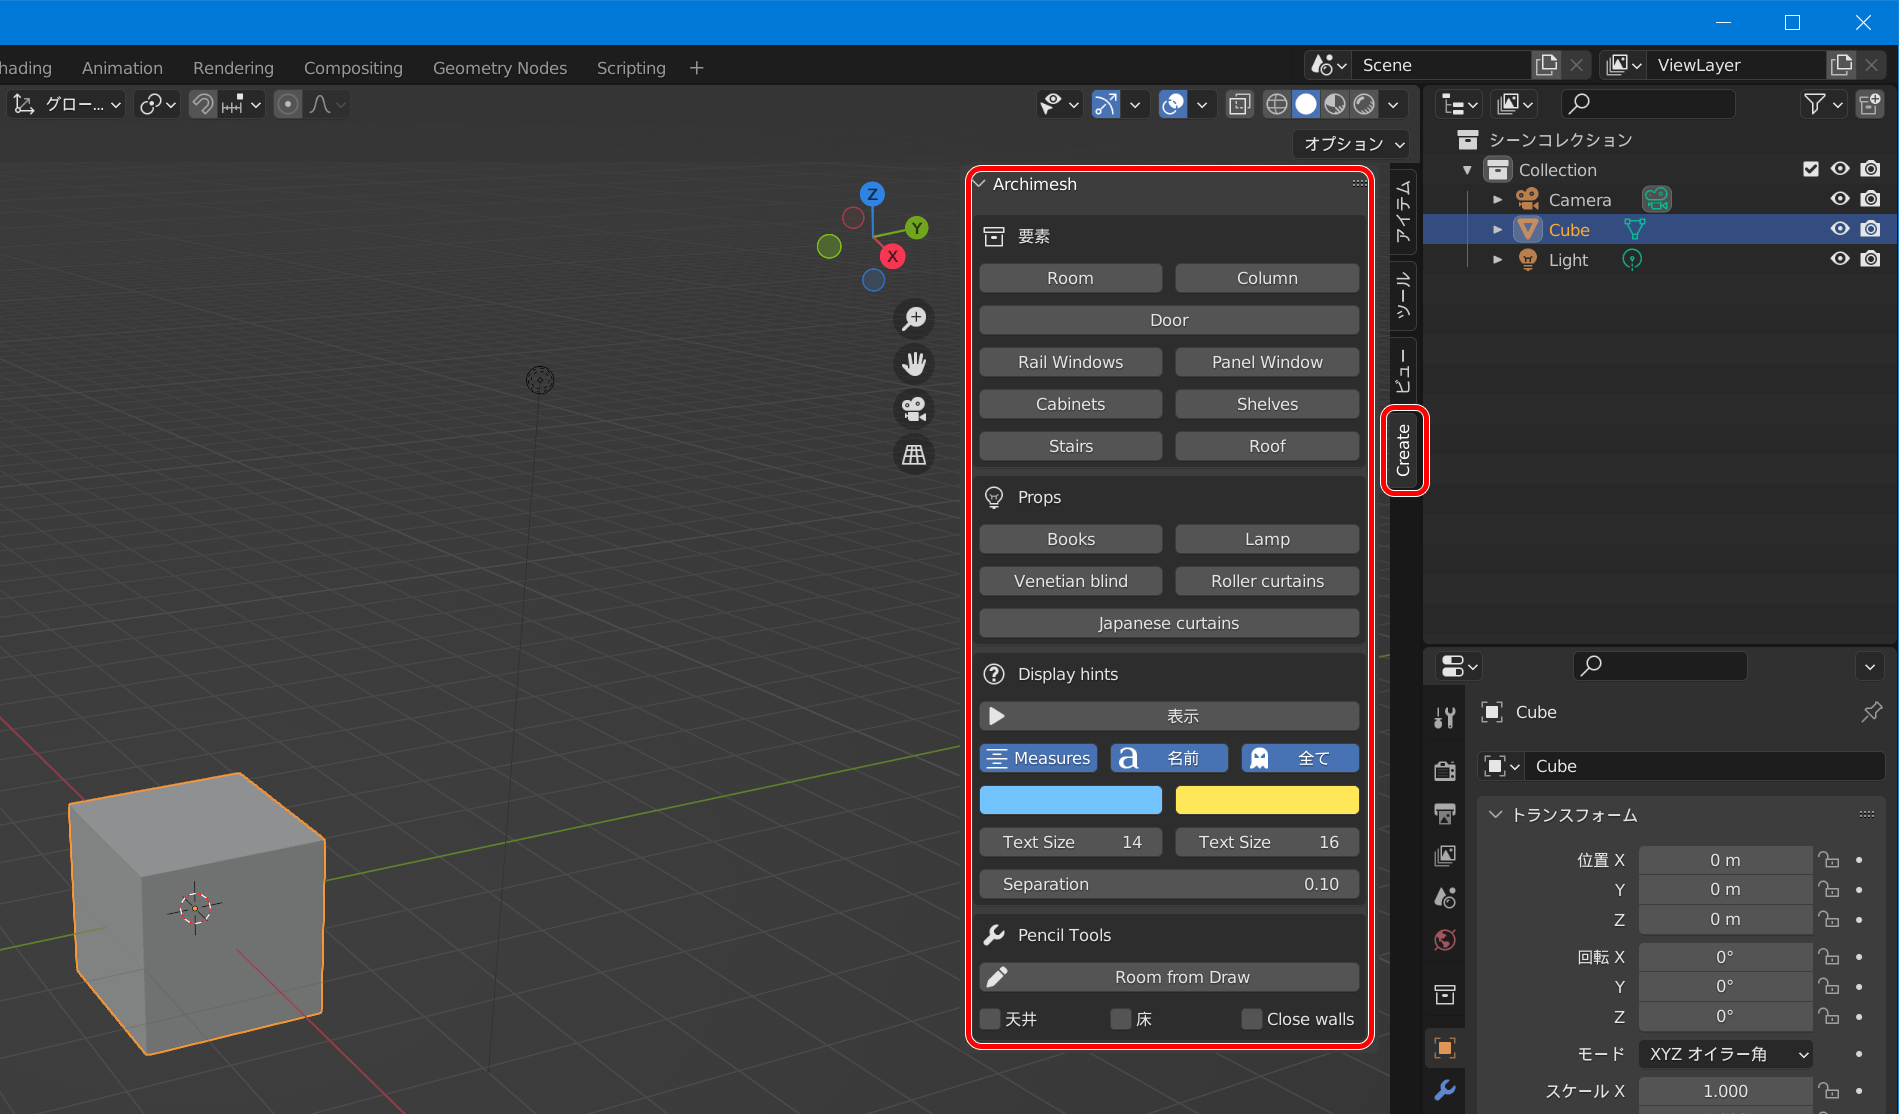
Task: Click the zoom viewport magnifier icon
Action: (914, 319)
